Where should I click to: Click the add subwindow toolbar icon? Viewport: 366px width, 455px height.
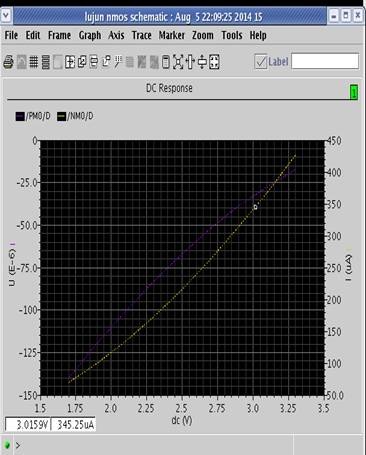(70, 62)
